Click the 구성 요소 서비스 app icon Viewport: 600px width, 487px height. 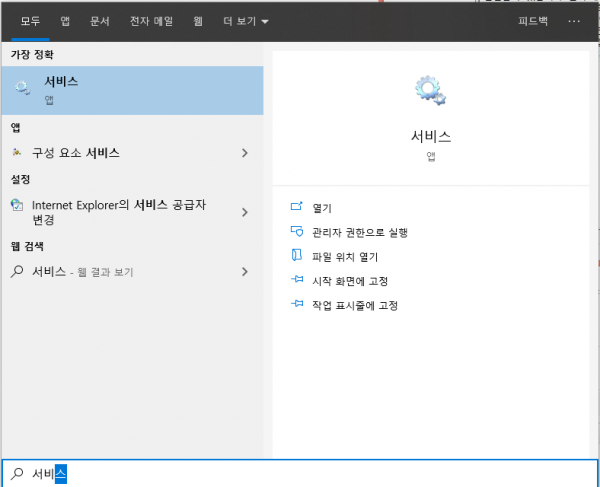[x=16, y=152]
